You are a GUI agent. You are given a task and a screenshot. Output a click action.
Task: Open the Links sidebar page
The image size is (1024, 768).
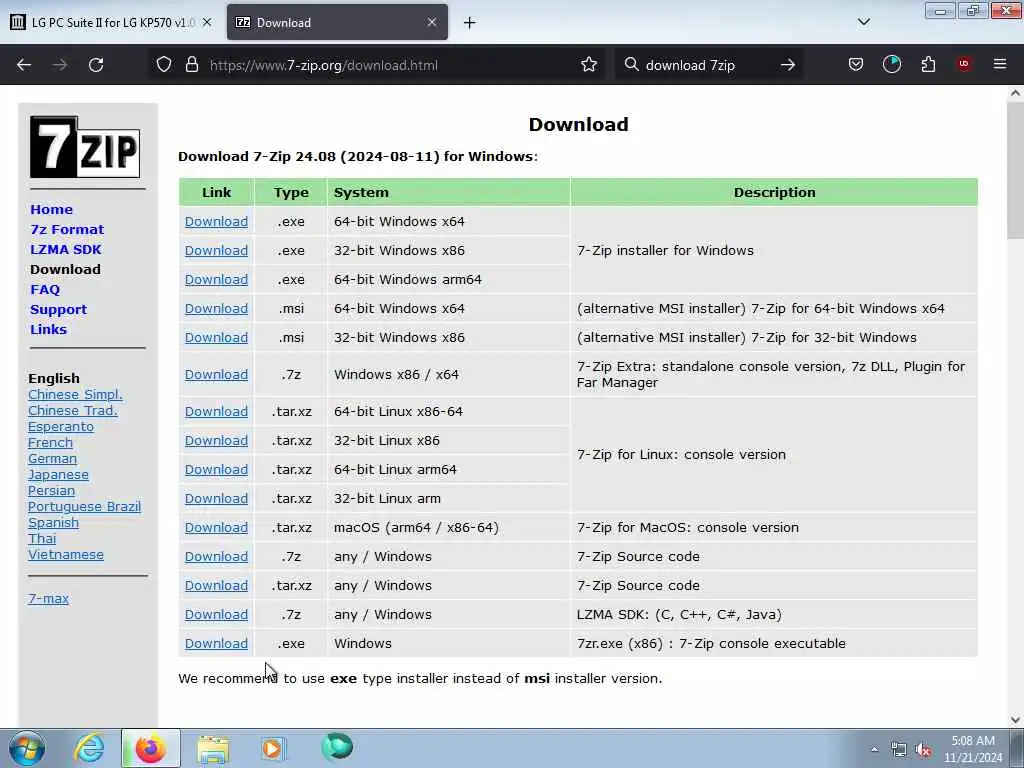(48, 329)
